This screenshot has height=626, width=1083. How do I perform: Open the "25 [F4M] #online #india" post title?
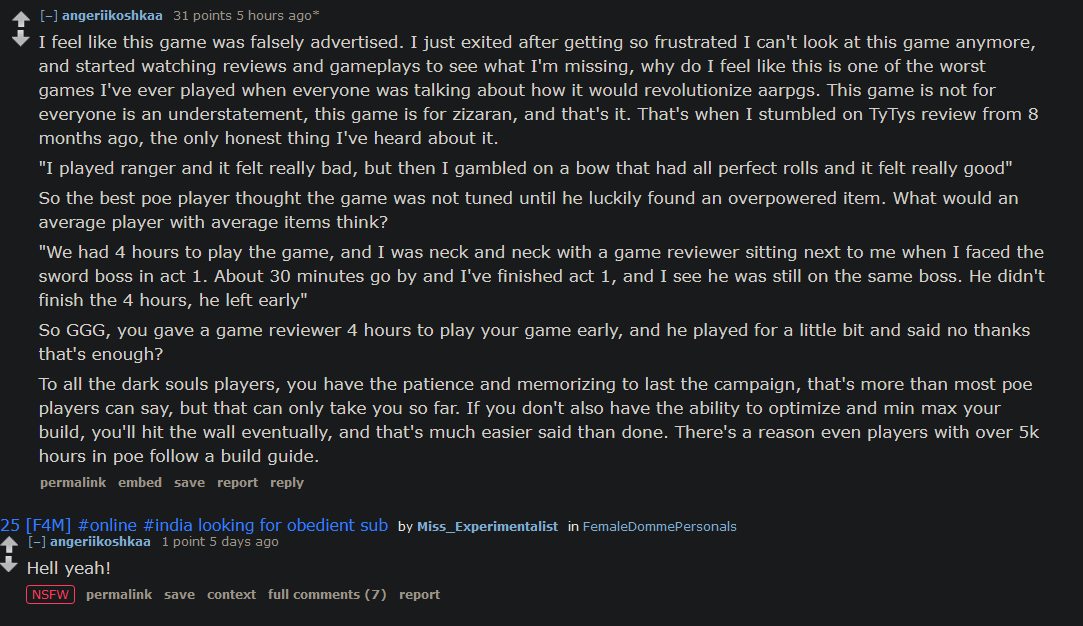tap(194, 525)
